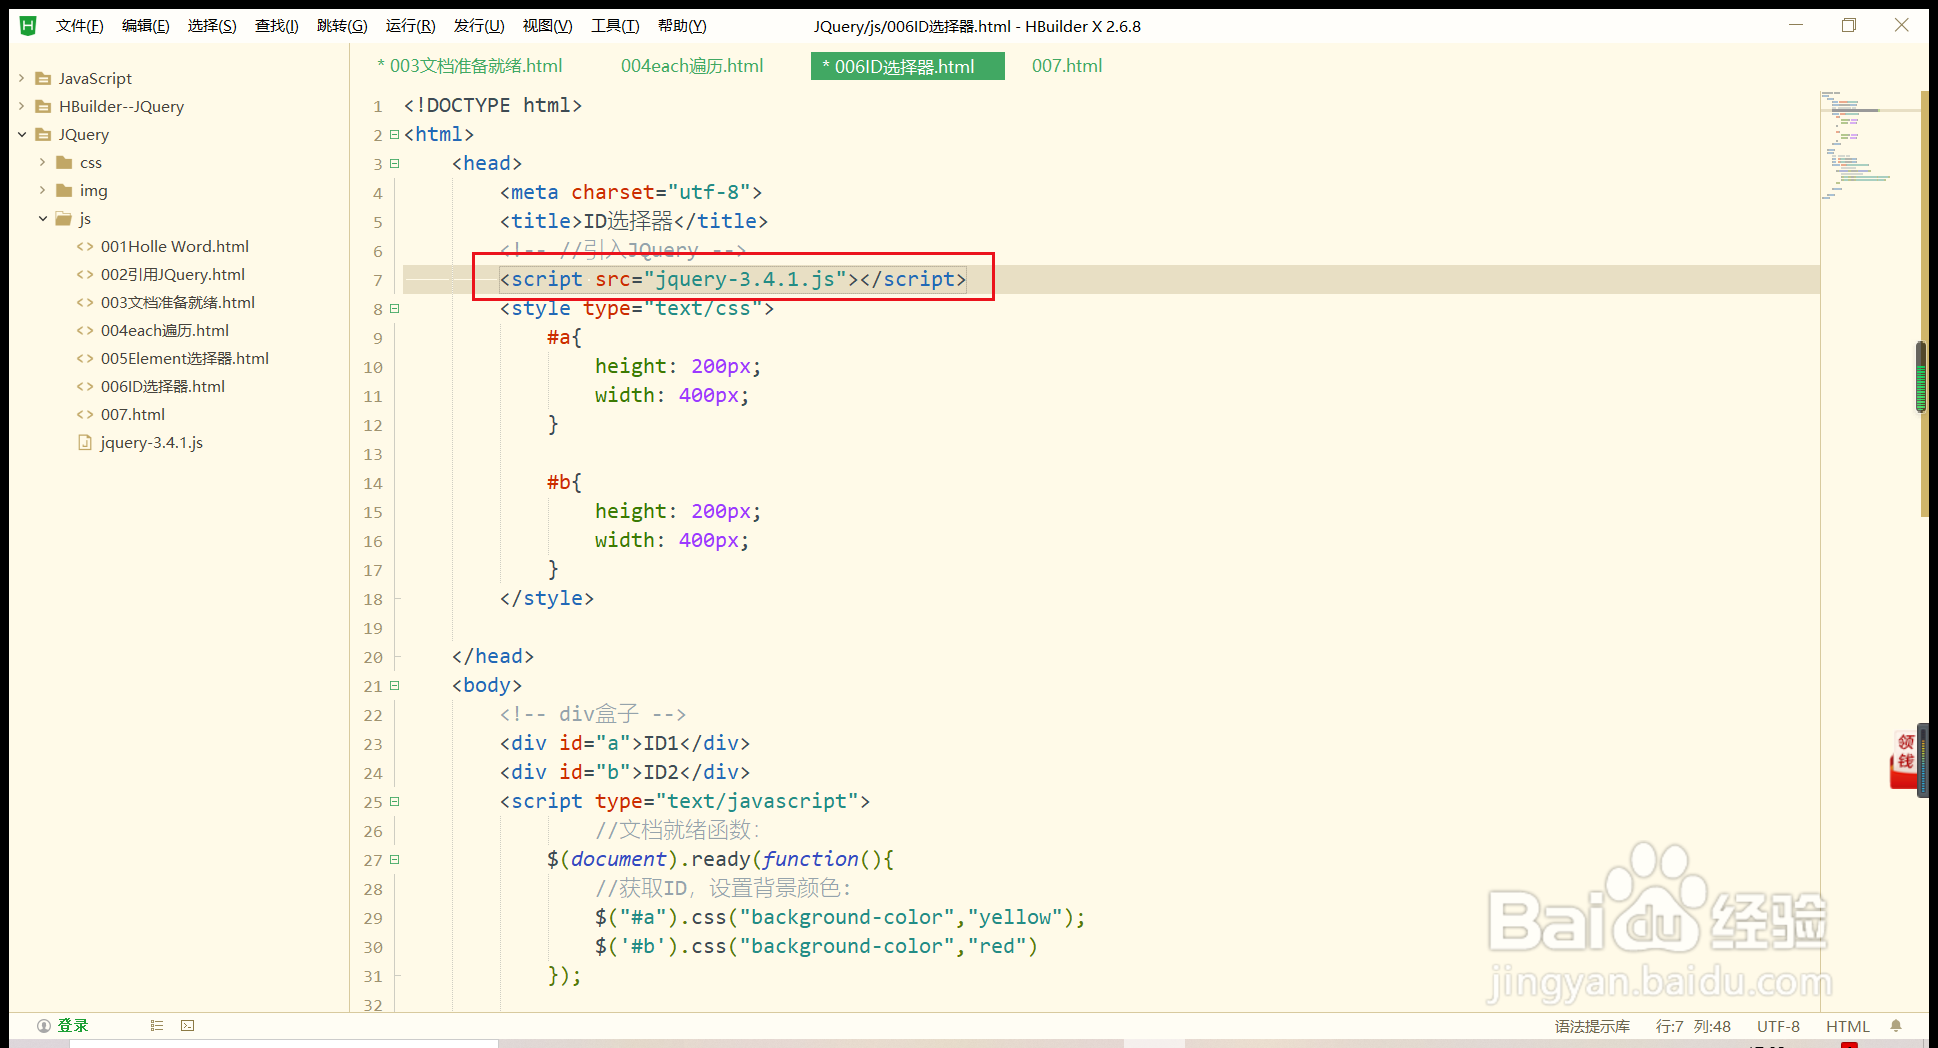
Task: Open 004each遍历.html in the tree
Action: 165,330
